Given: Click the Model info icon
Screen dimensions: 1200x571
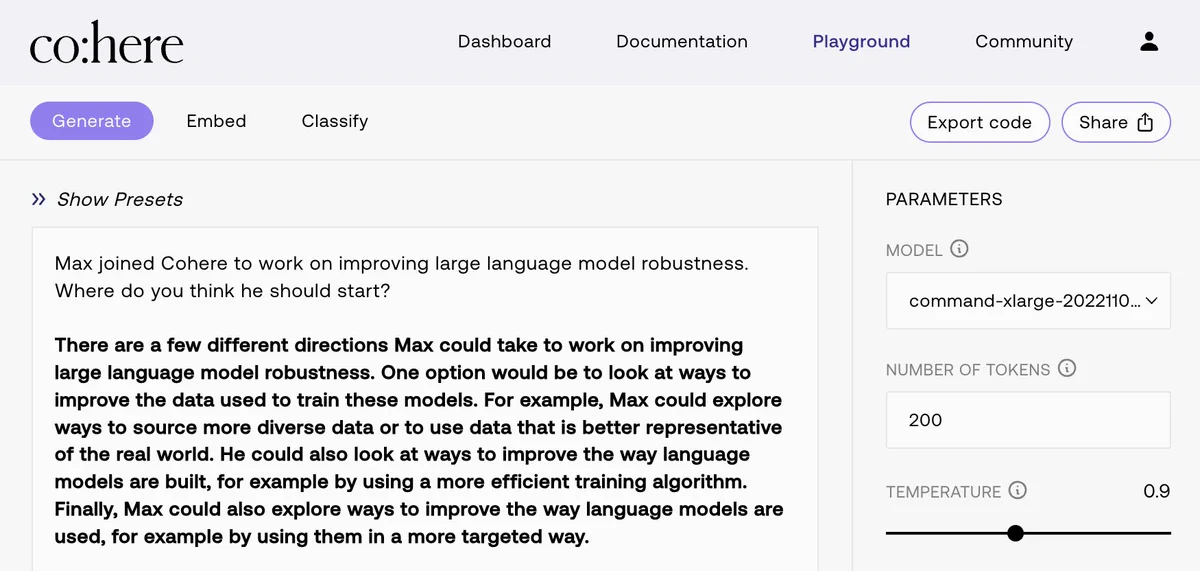Looking at the screenshot, I should click(959, 249).
